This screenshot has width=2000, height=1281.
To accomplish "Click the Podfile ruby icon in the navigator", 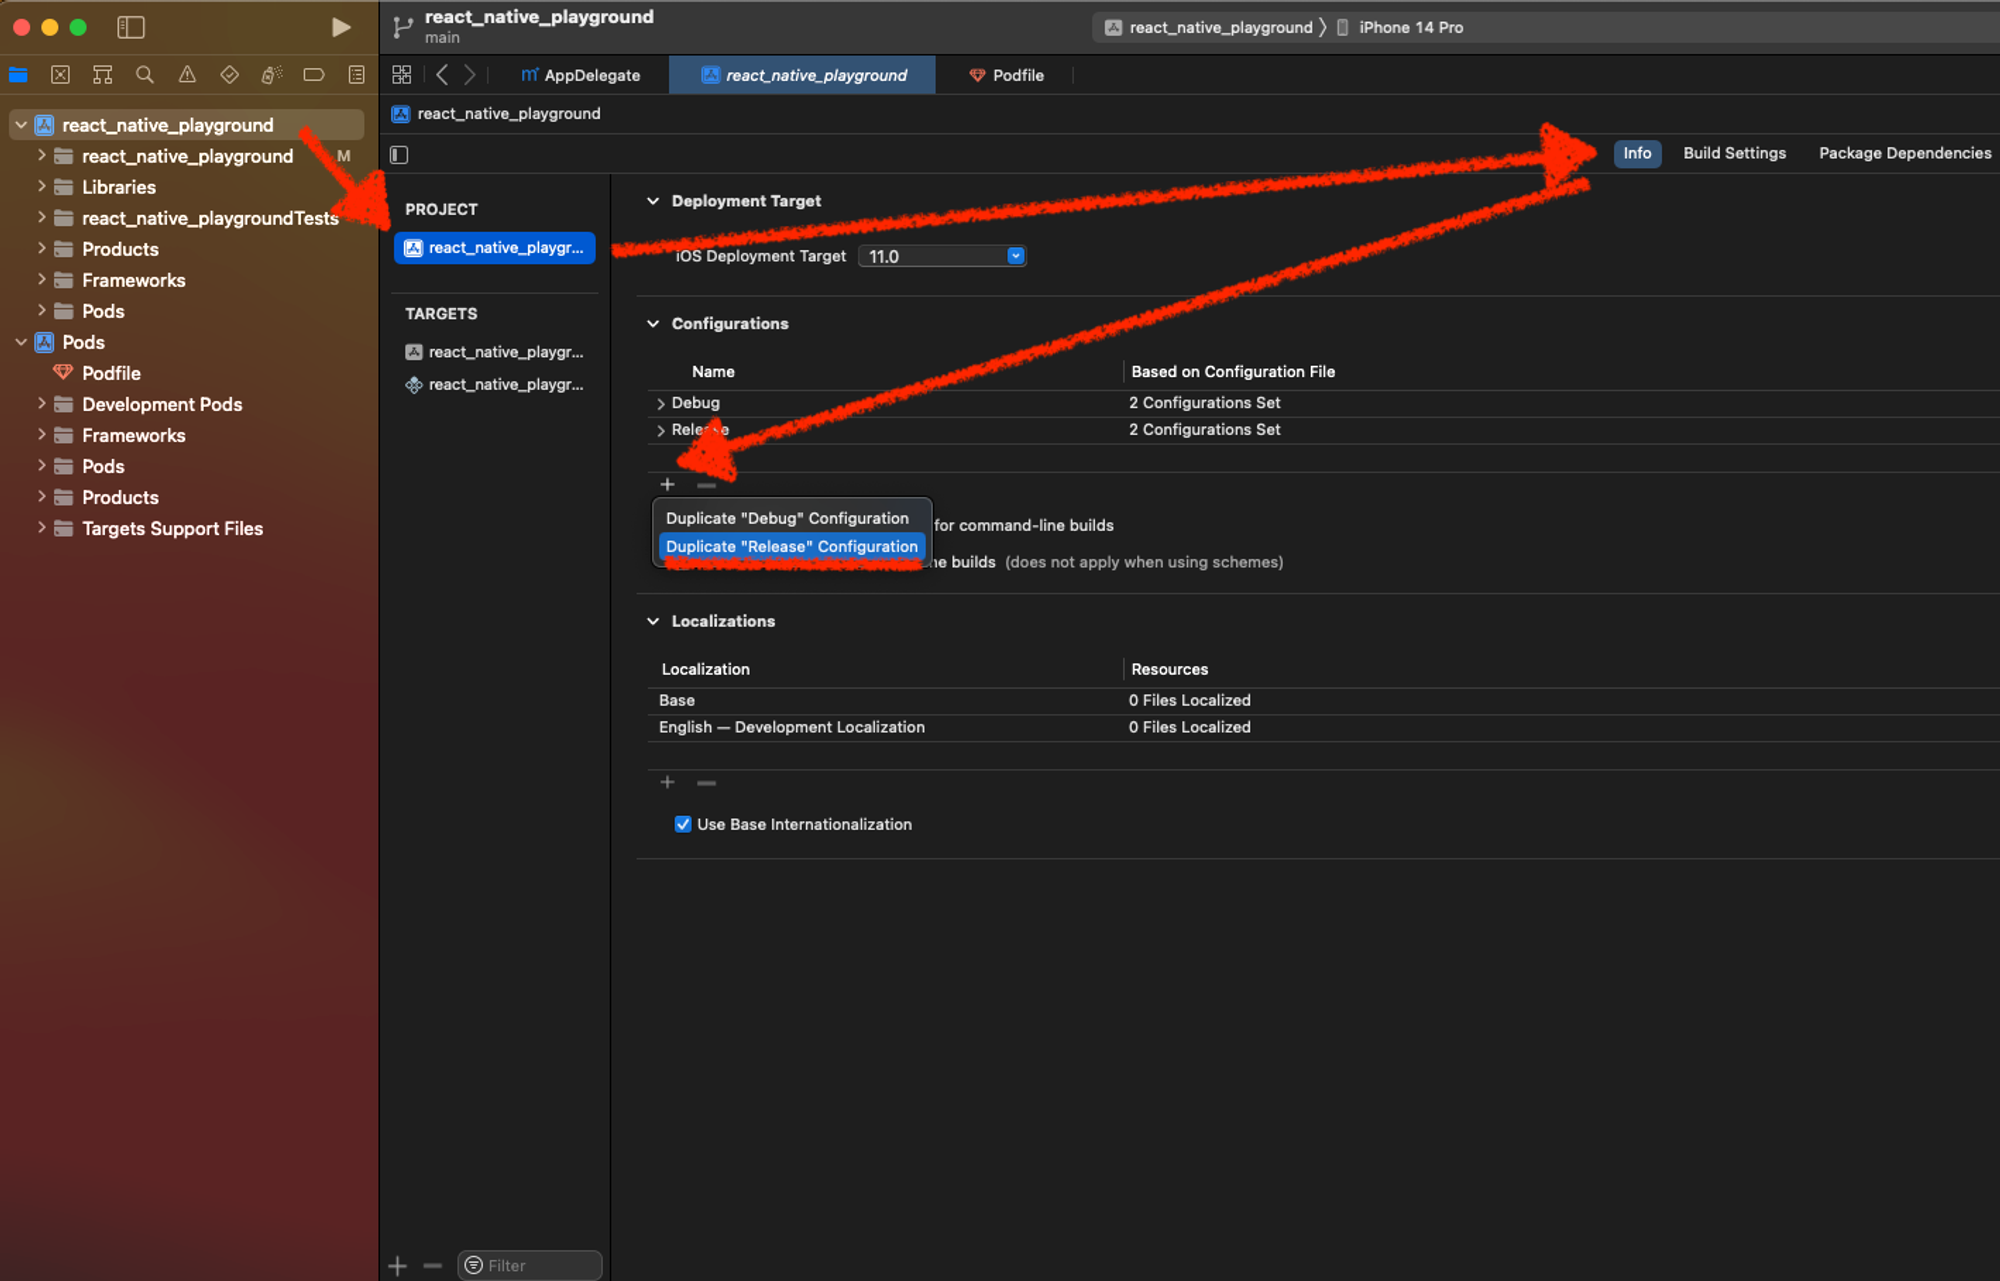I will 63,373.
